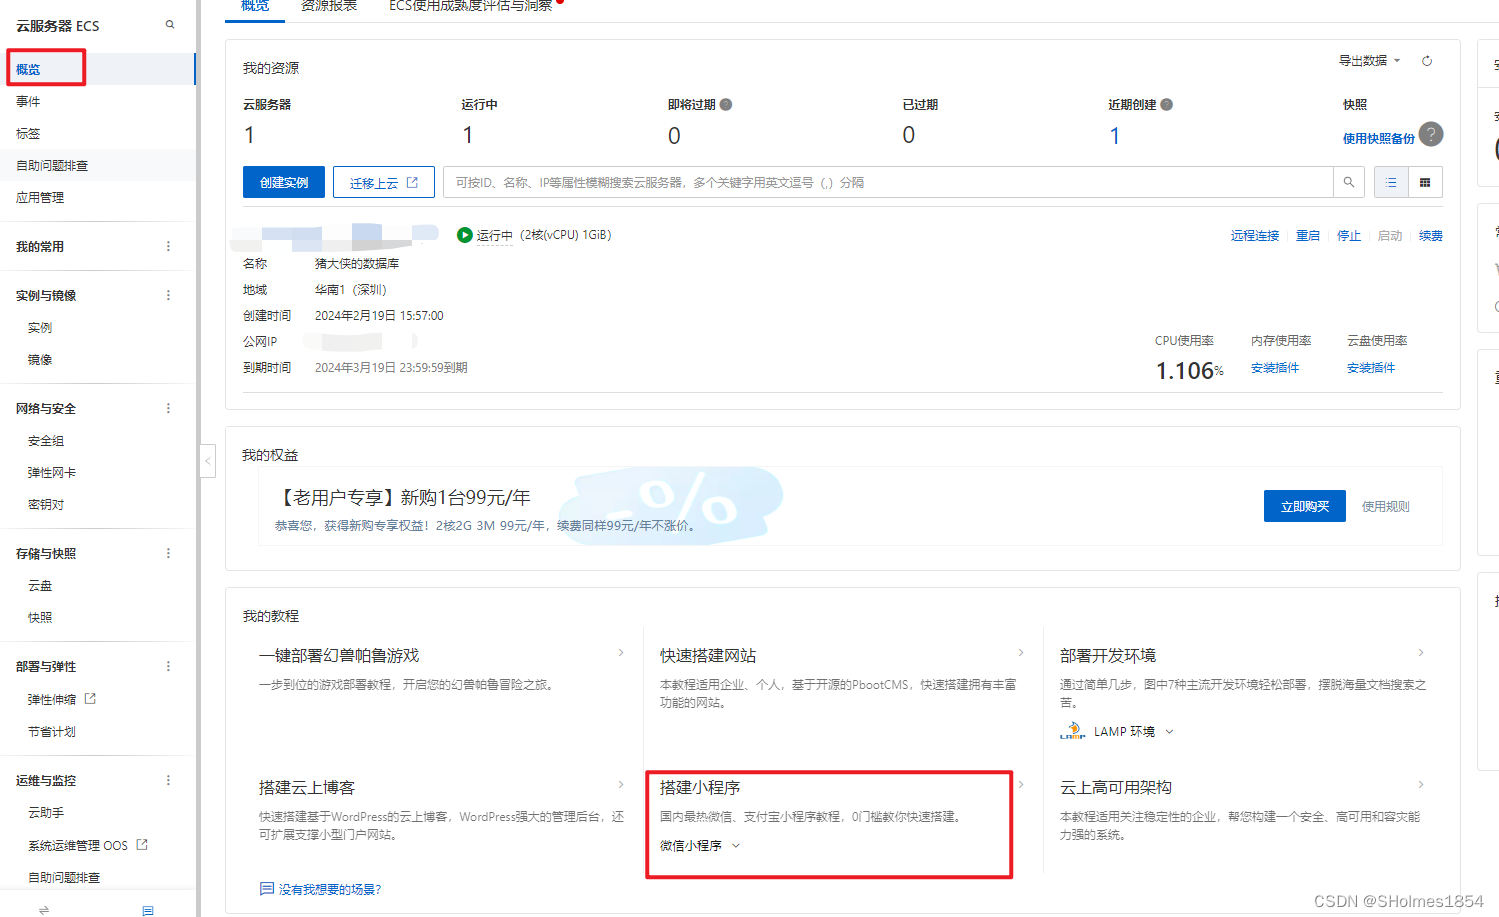Click 没有我想要的场景? link
The image size is (1499, 917).
330,889
